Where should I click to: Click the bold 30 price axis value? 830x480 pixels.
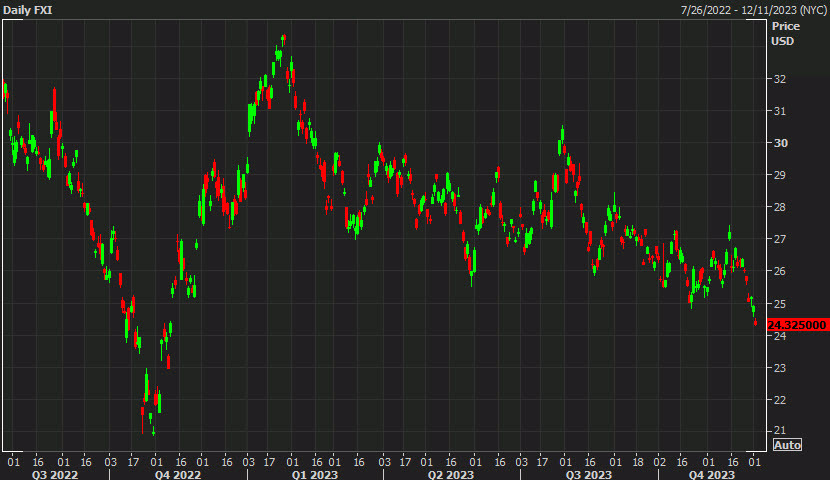click(780, 143)
